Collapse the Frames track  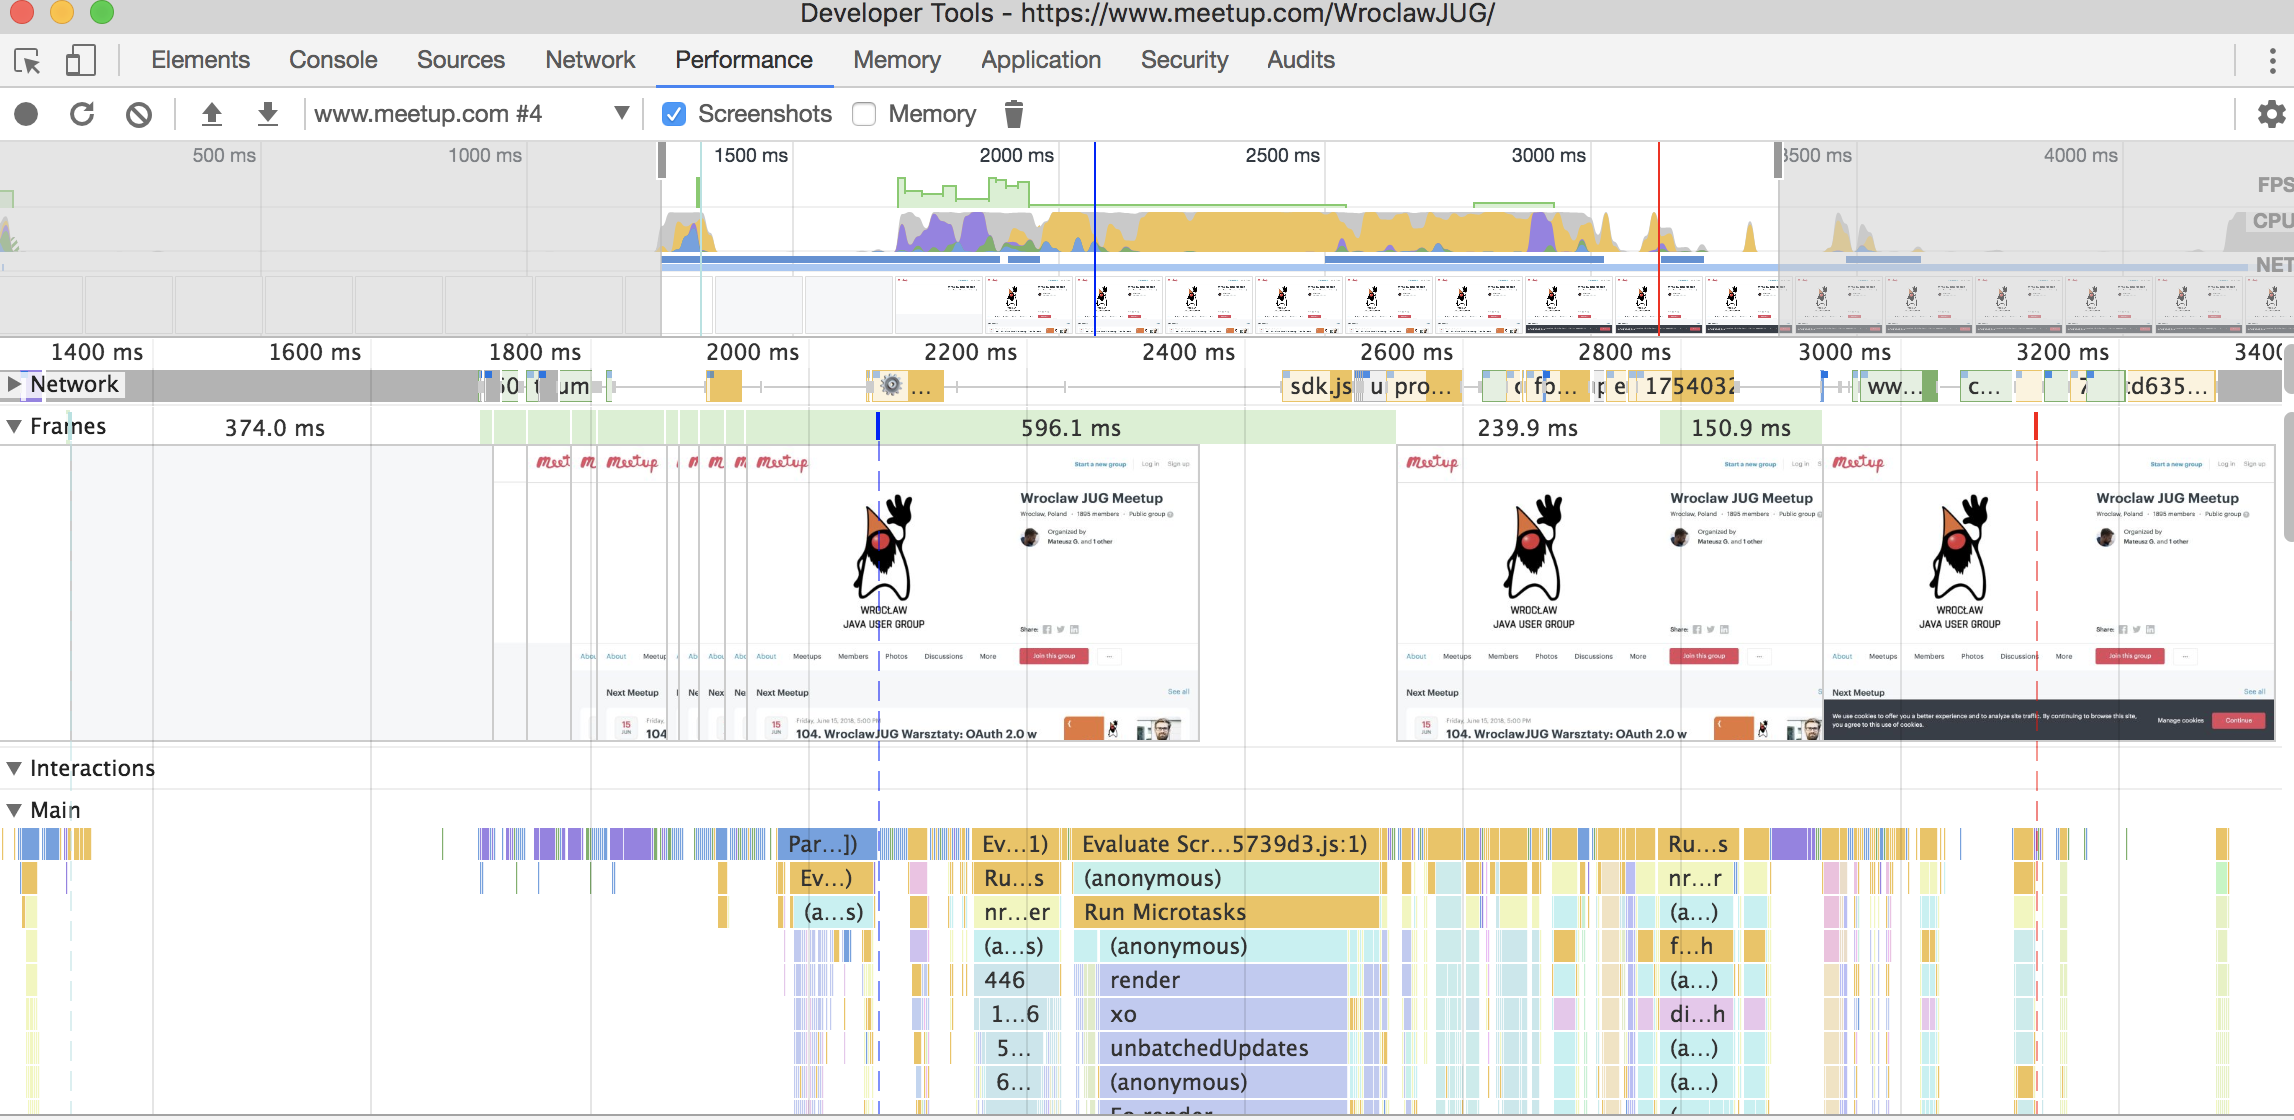coord(14,426)
